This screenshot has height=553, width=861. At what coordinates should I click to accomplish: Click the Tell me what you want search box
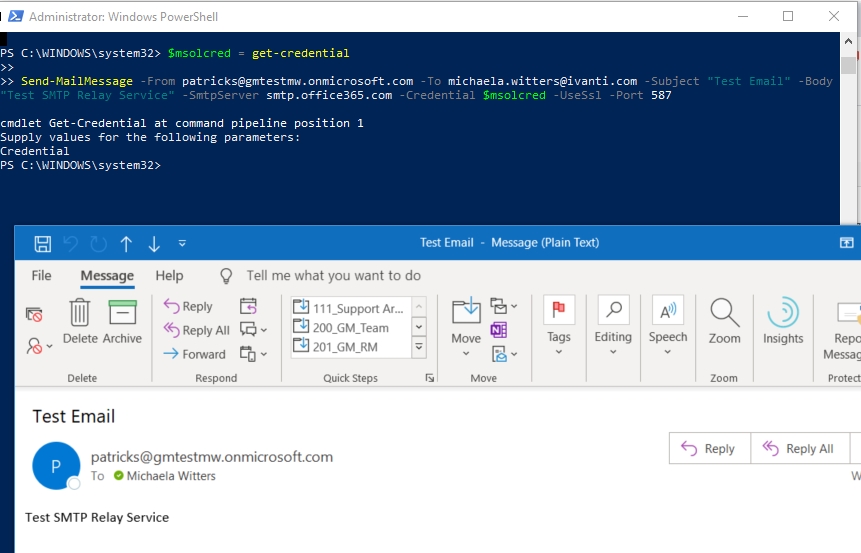(333, 276)
